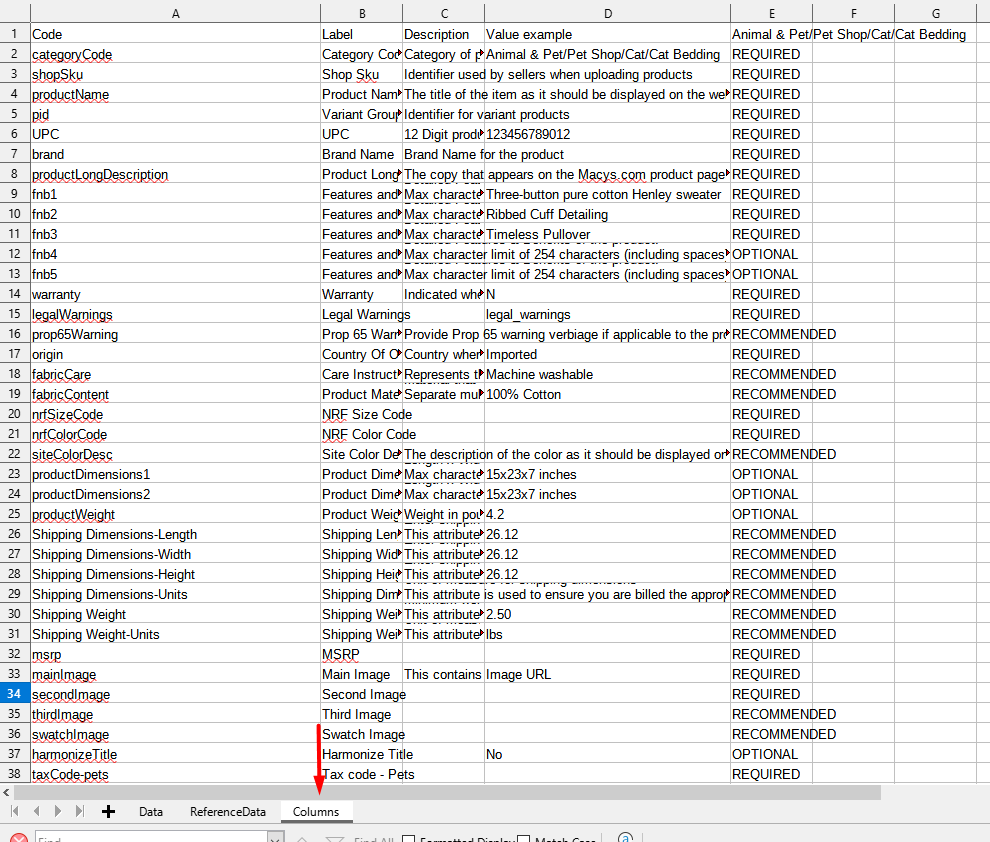This screenshot has width=990, height=842.
Task: Select the 'brand' cell in column A
Action: tap(176, 154)
